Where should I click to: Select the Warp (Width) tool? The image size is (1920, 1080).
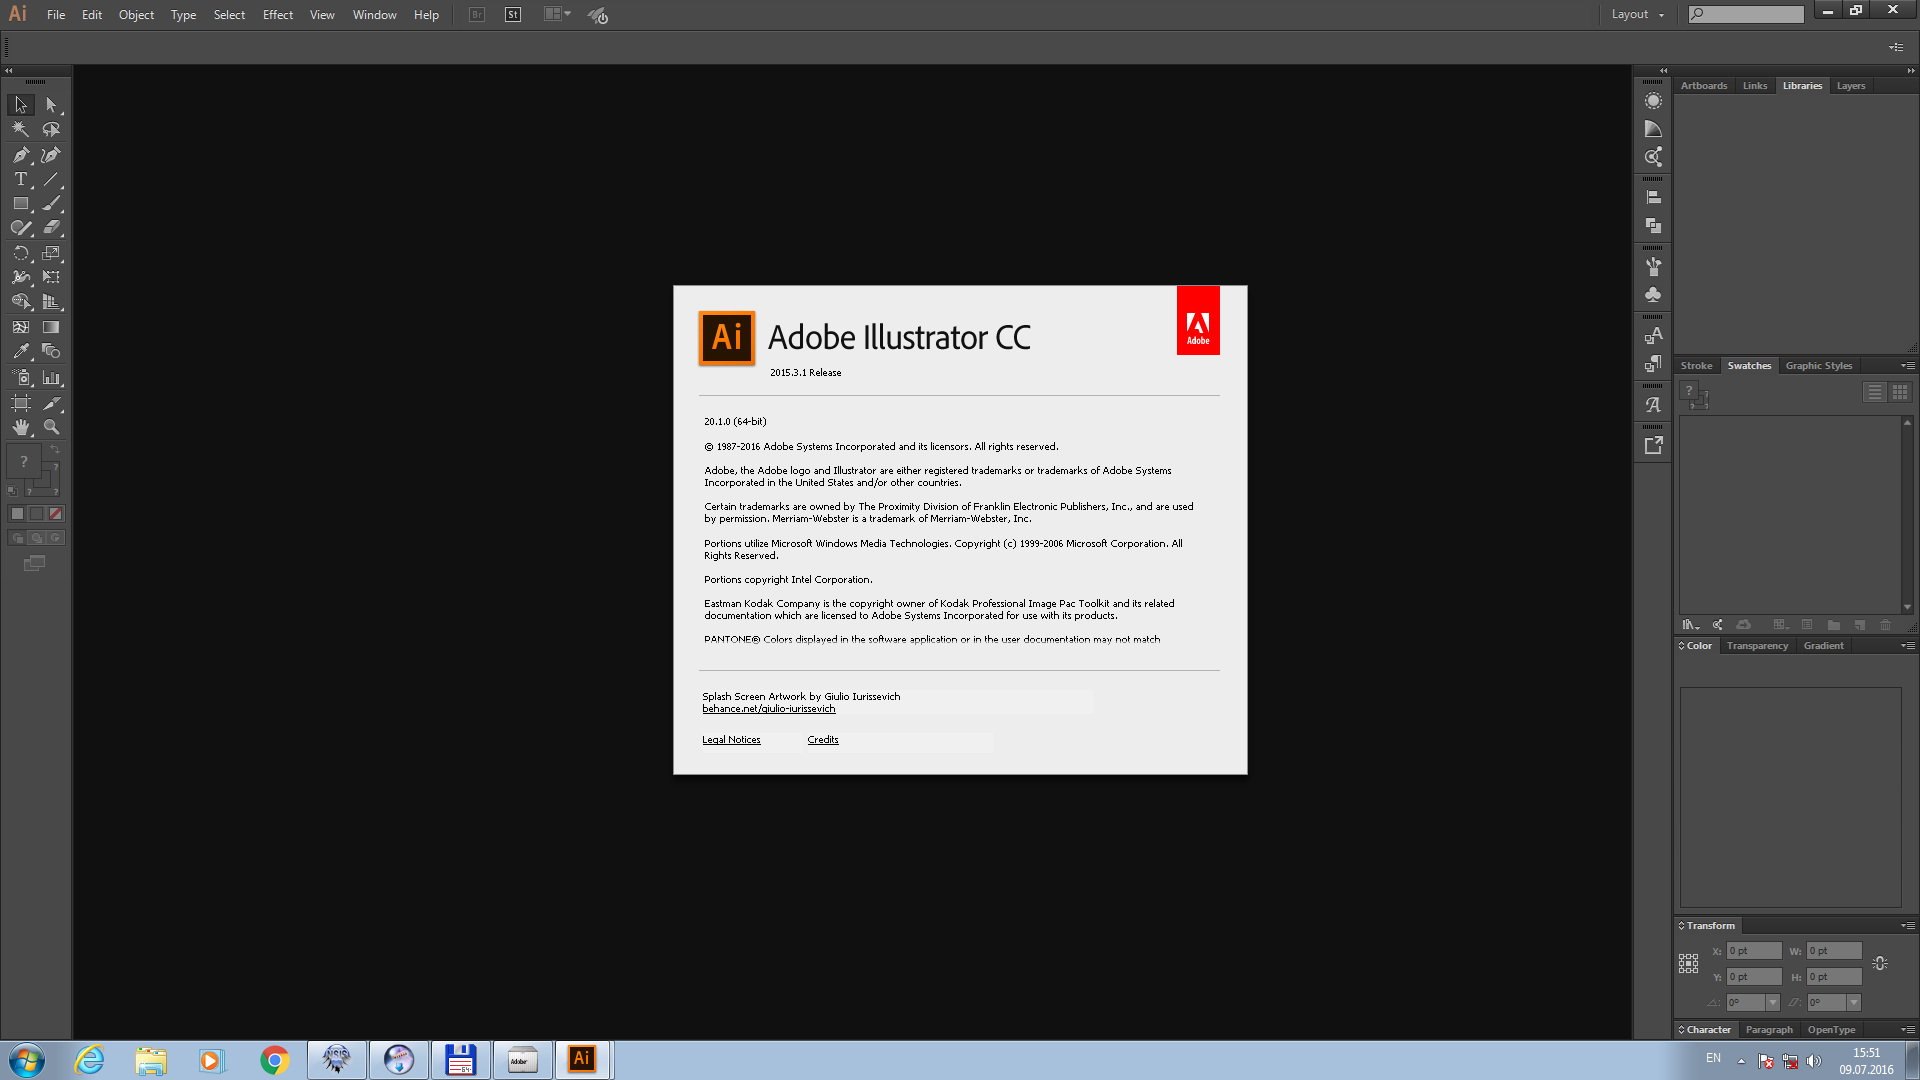(21, 277)
